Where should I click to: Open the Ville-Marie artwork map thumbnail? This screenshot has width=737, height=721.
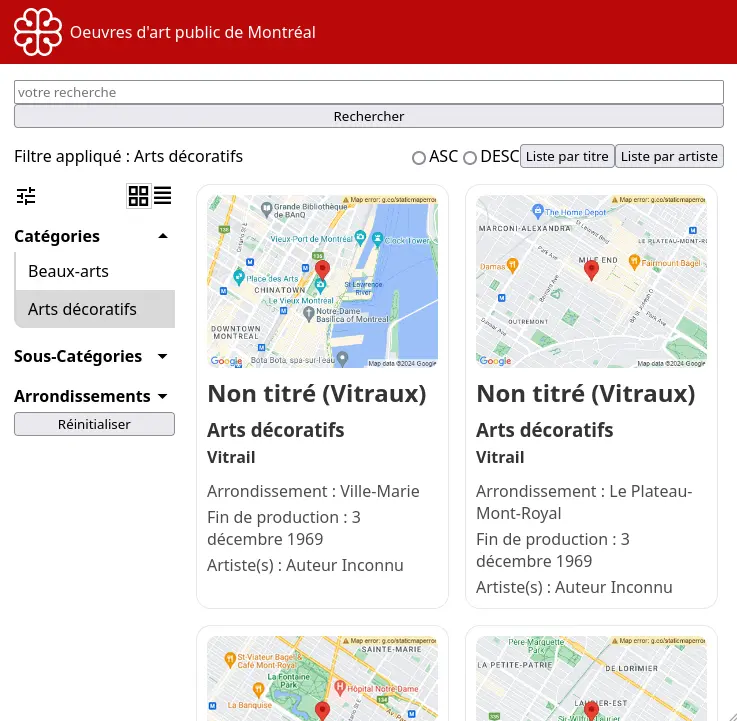pyautogui.click(x=322, y=281)
